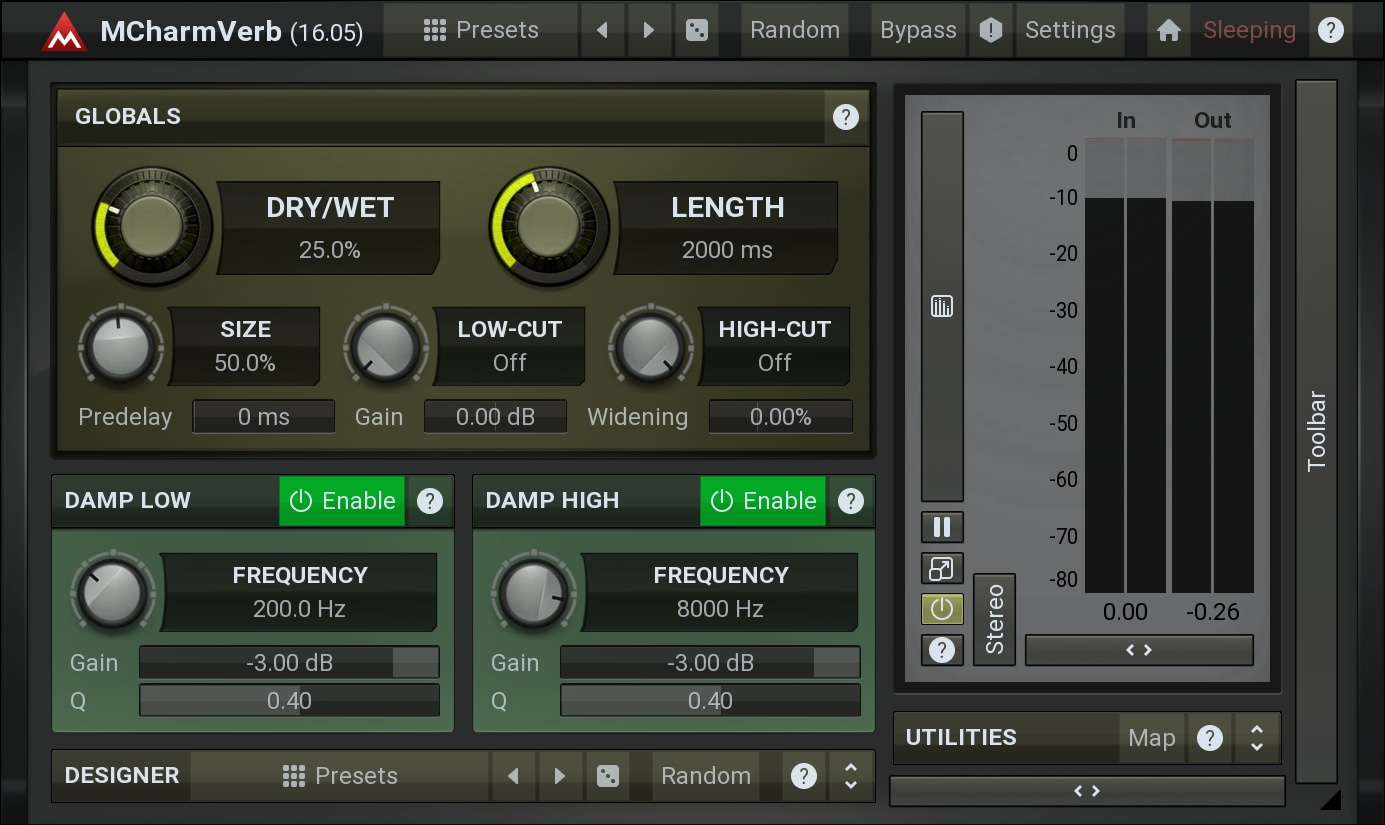The image size is (1385, 825).
Task: Open the DESIGNER Presets browser
Action: point(340,776)
